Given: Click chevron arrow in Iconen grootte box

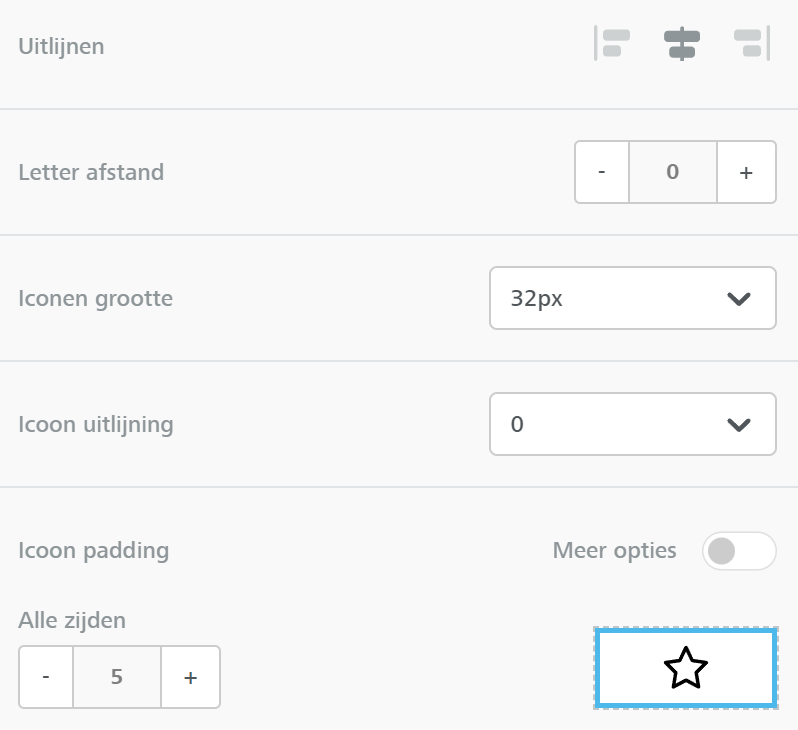Looking at the screenshot, I should [x=739, y=298].
